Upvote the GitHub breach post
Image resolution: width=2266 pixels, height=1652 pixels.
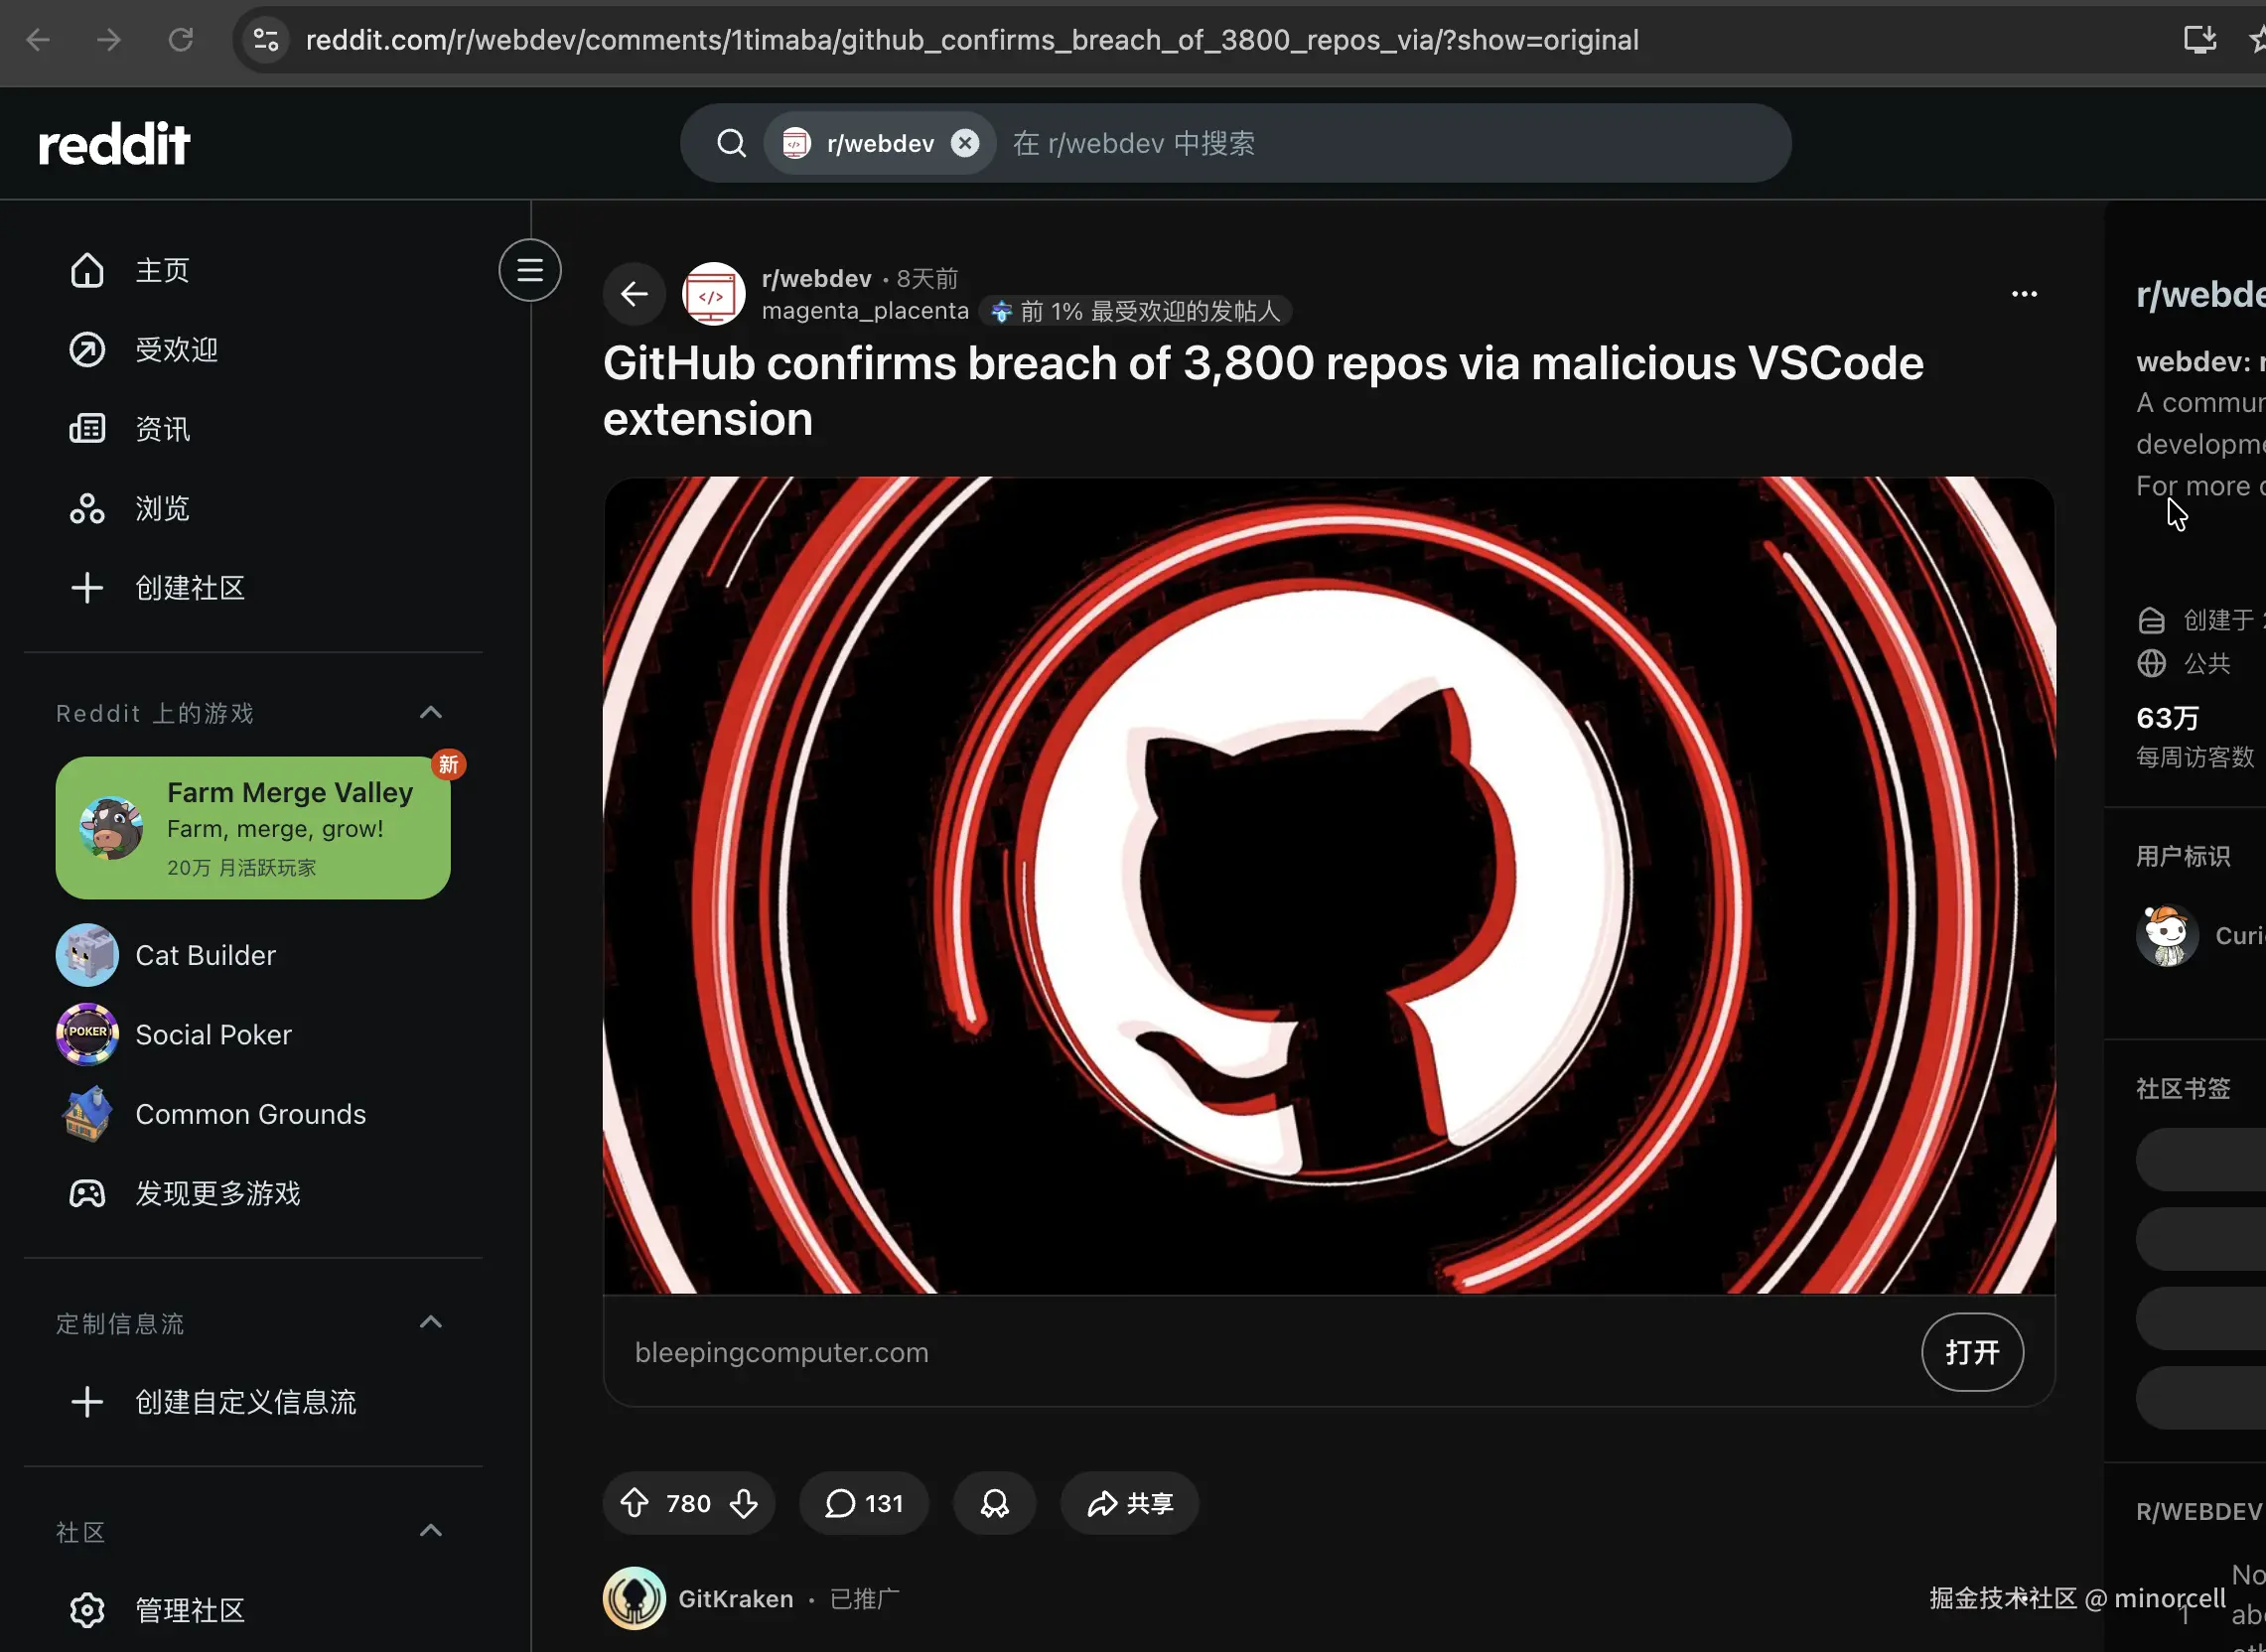point(635,1502)
